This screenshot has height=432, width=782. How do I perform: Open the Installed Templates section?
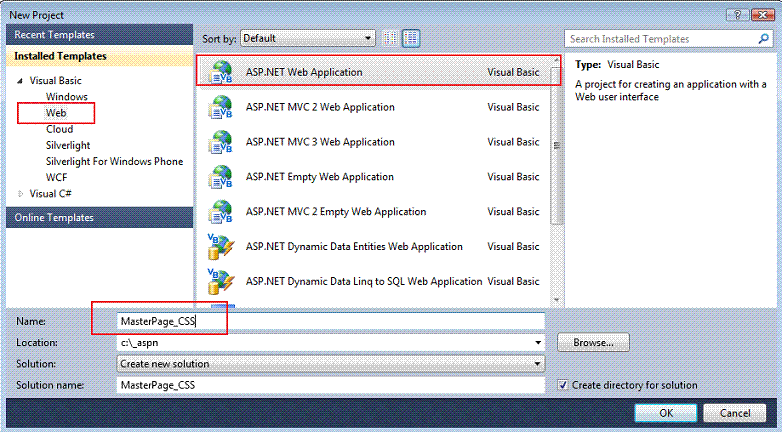click(x=99, y=56)
